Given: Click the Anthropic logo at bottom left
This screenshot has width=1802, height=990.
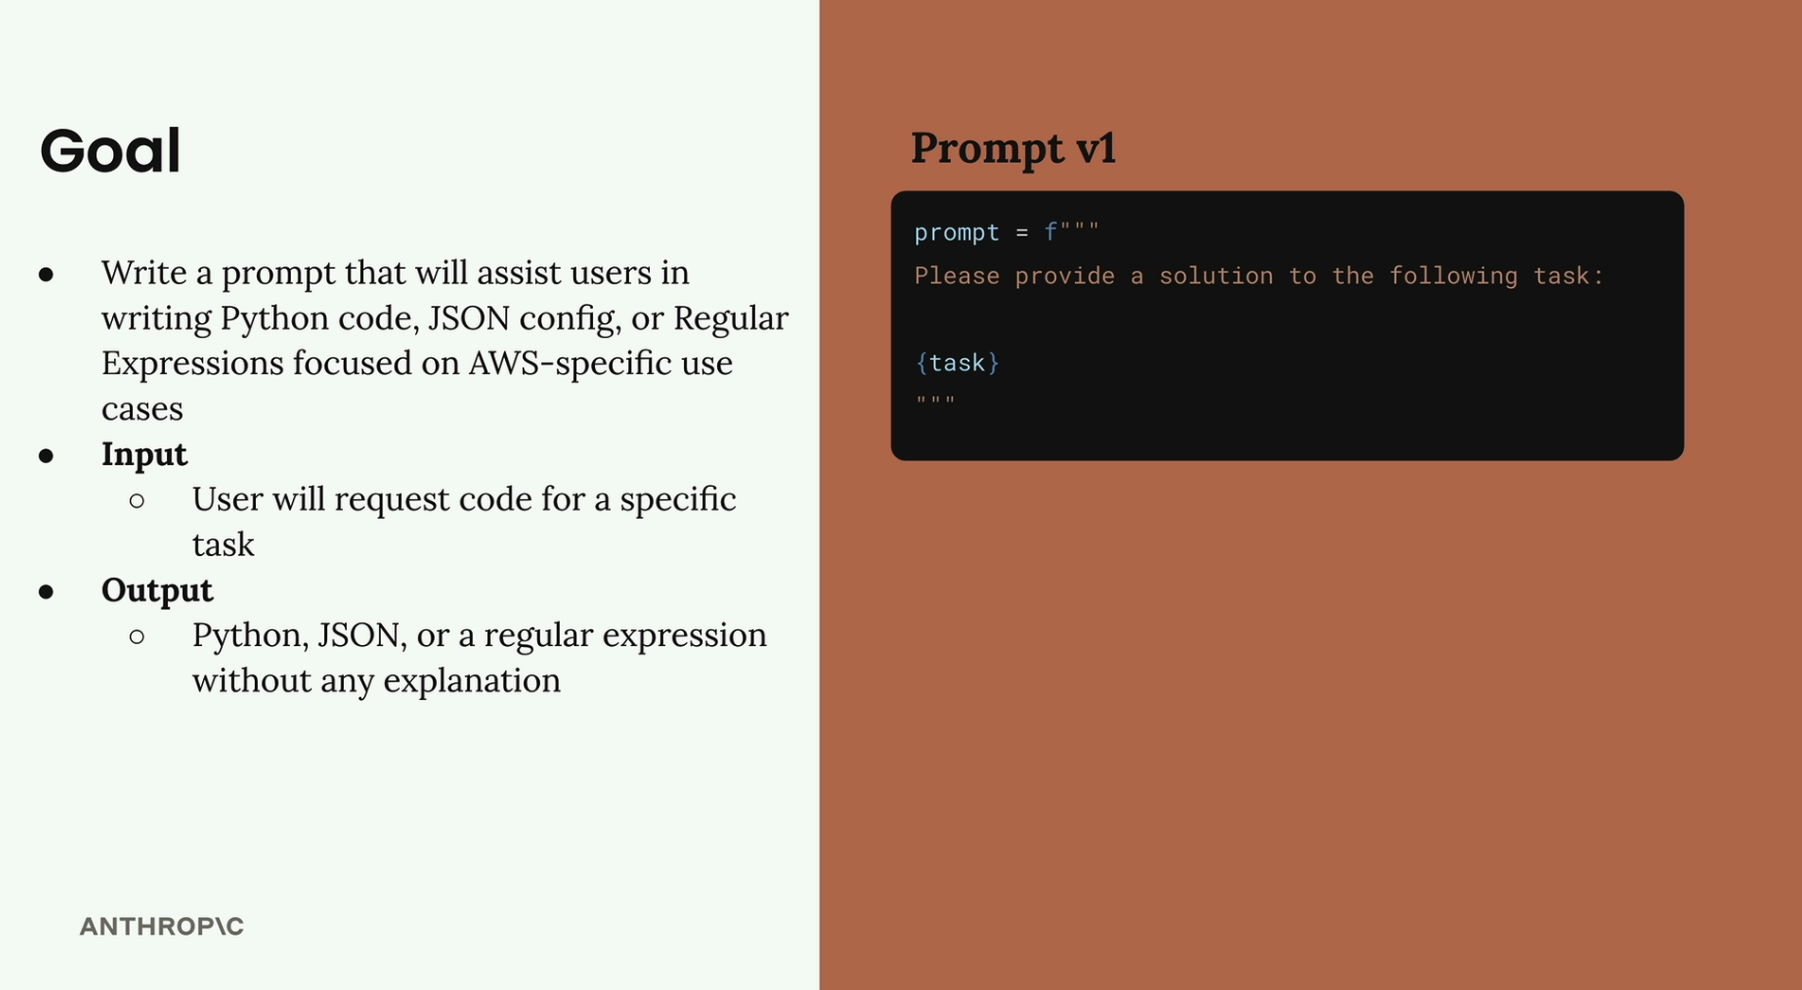Looking at the screenshot, I should (161, 926).
